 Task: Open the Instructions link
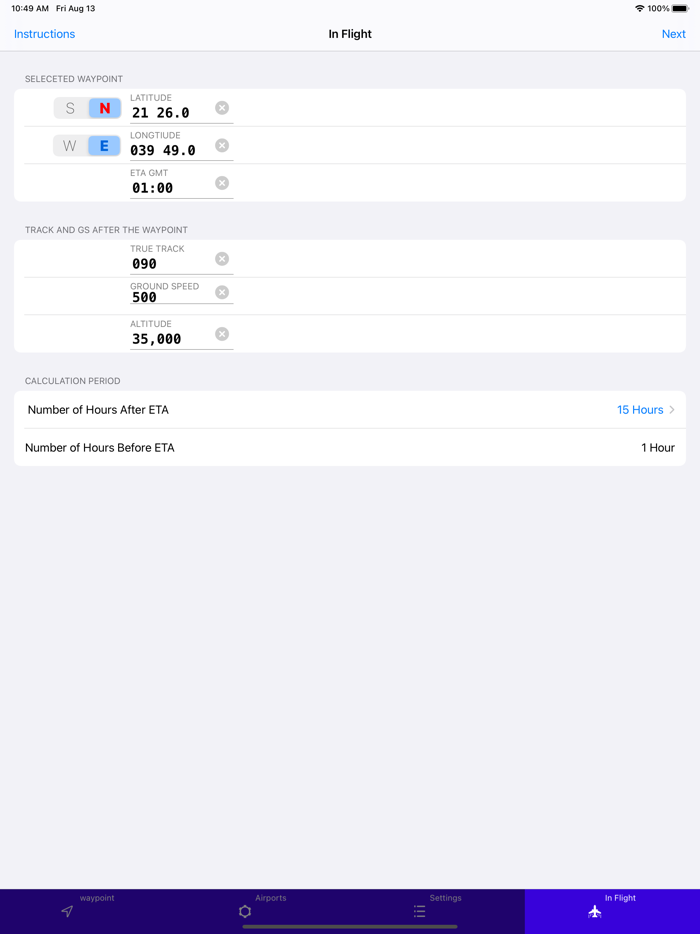click(44, 34)
